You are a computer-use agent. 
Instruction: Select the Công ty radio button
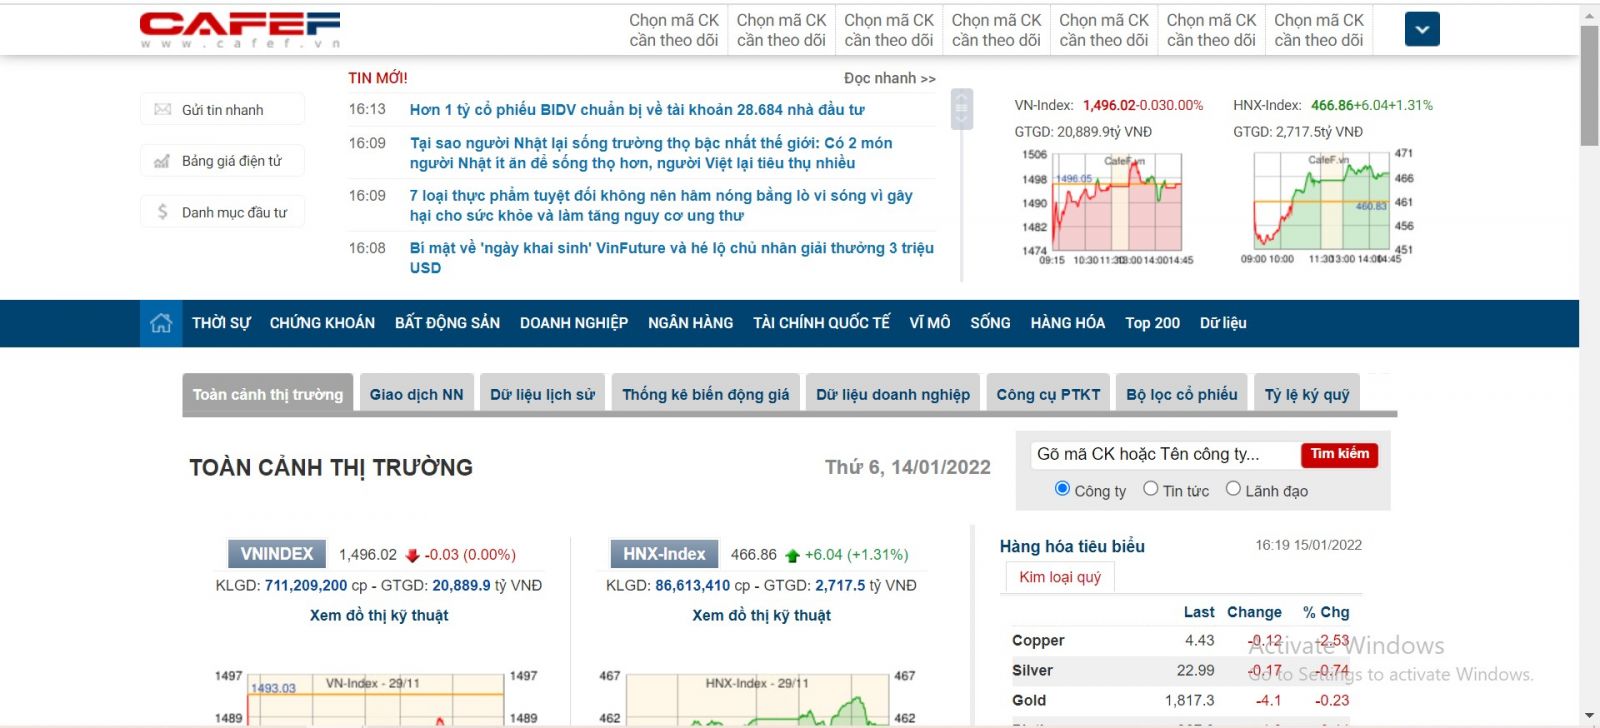click(x=1062, y=489)
